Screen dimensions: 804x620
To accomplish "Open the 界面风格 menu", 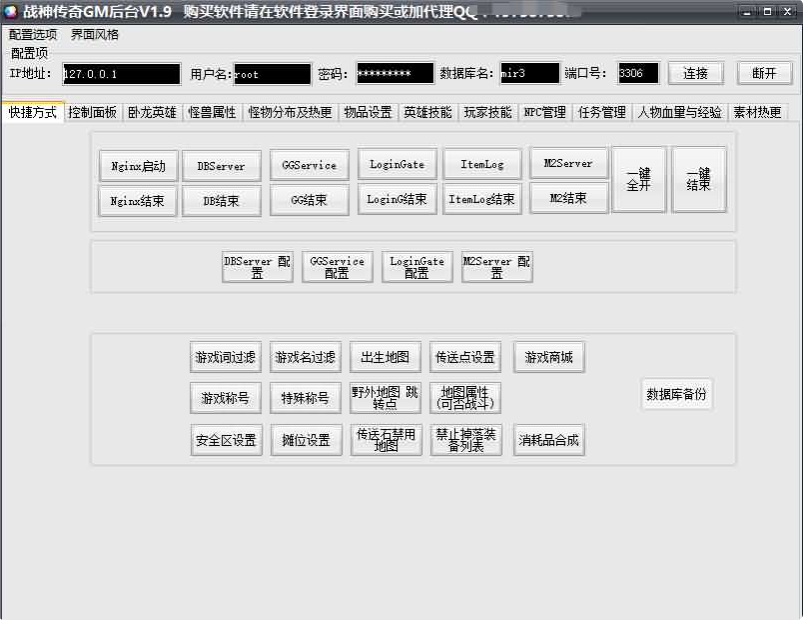I will point(95,34).
